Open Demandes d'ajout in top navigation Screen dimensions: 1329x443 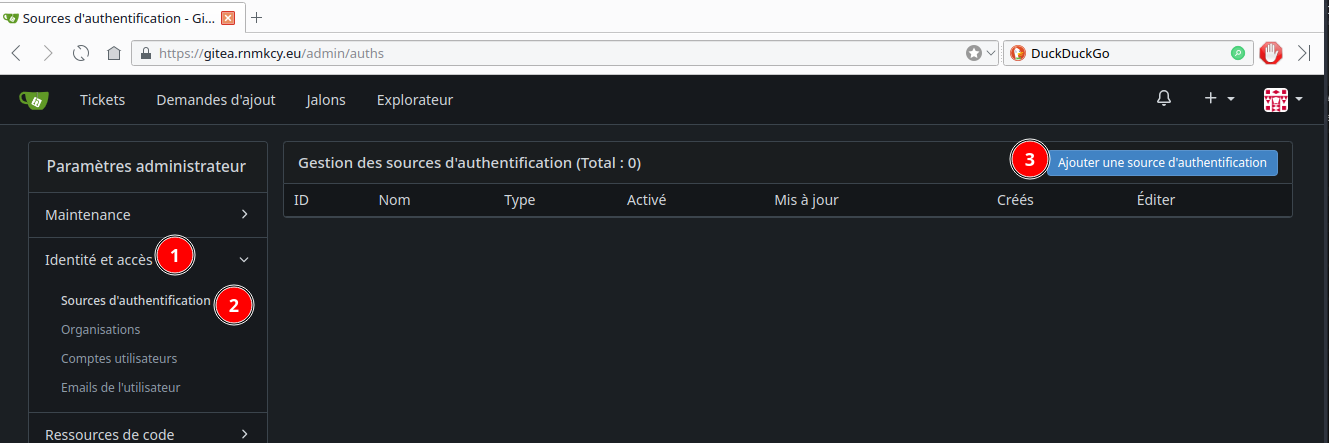[x=216, y=99]
